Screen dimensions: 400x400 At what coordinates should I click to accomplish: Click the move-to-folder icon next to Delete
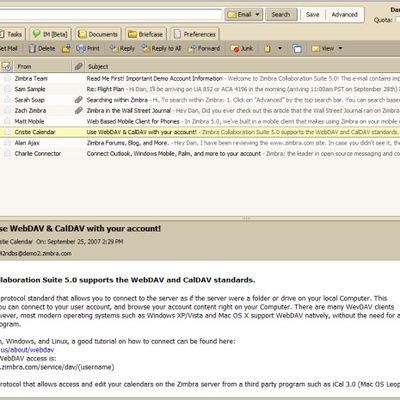pyautogui.click(x=66, y=49)
